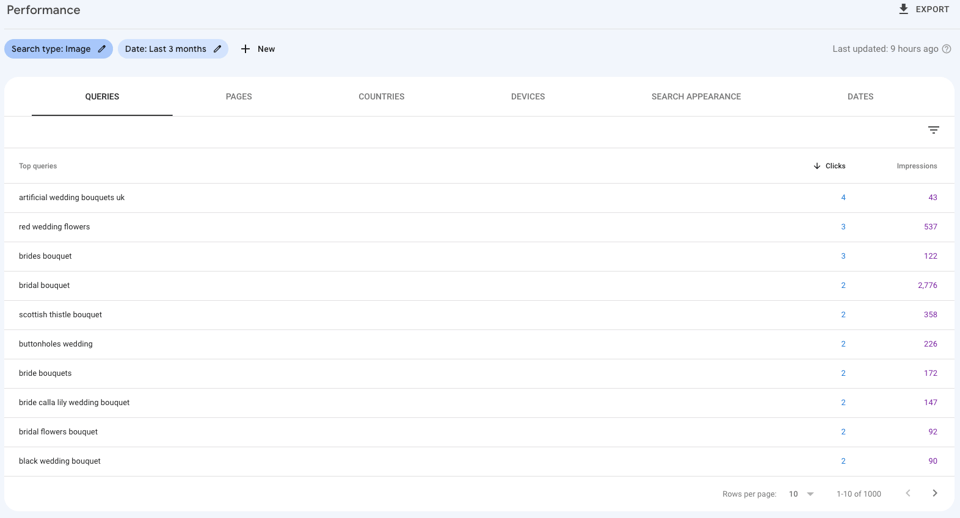Select query 'bride calla lily wedding bouquet'

(74, 402)
